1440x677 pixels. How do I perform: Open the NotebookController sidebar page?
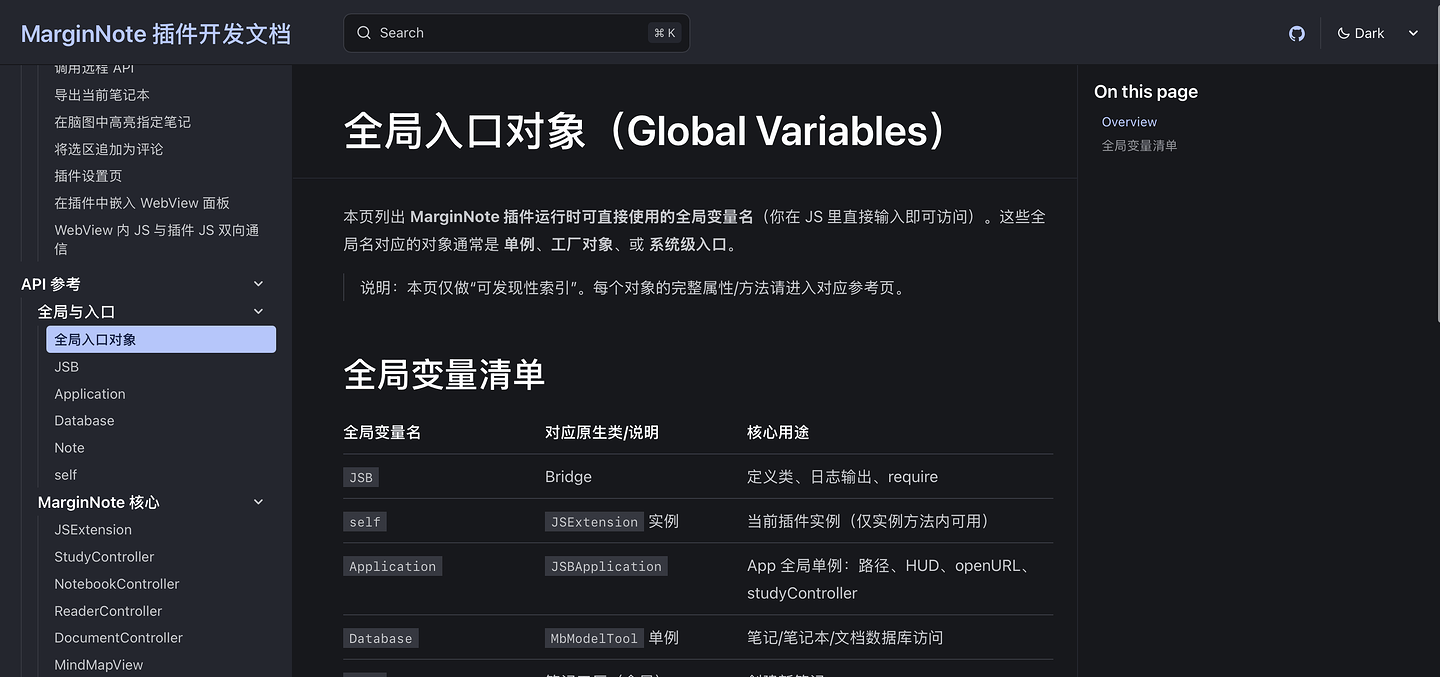coord(161,584)
